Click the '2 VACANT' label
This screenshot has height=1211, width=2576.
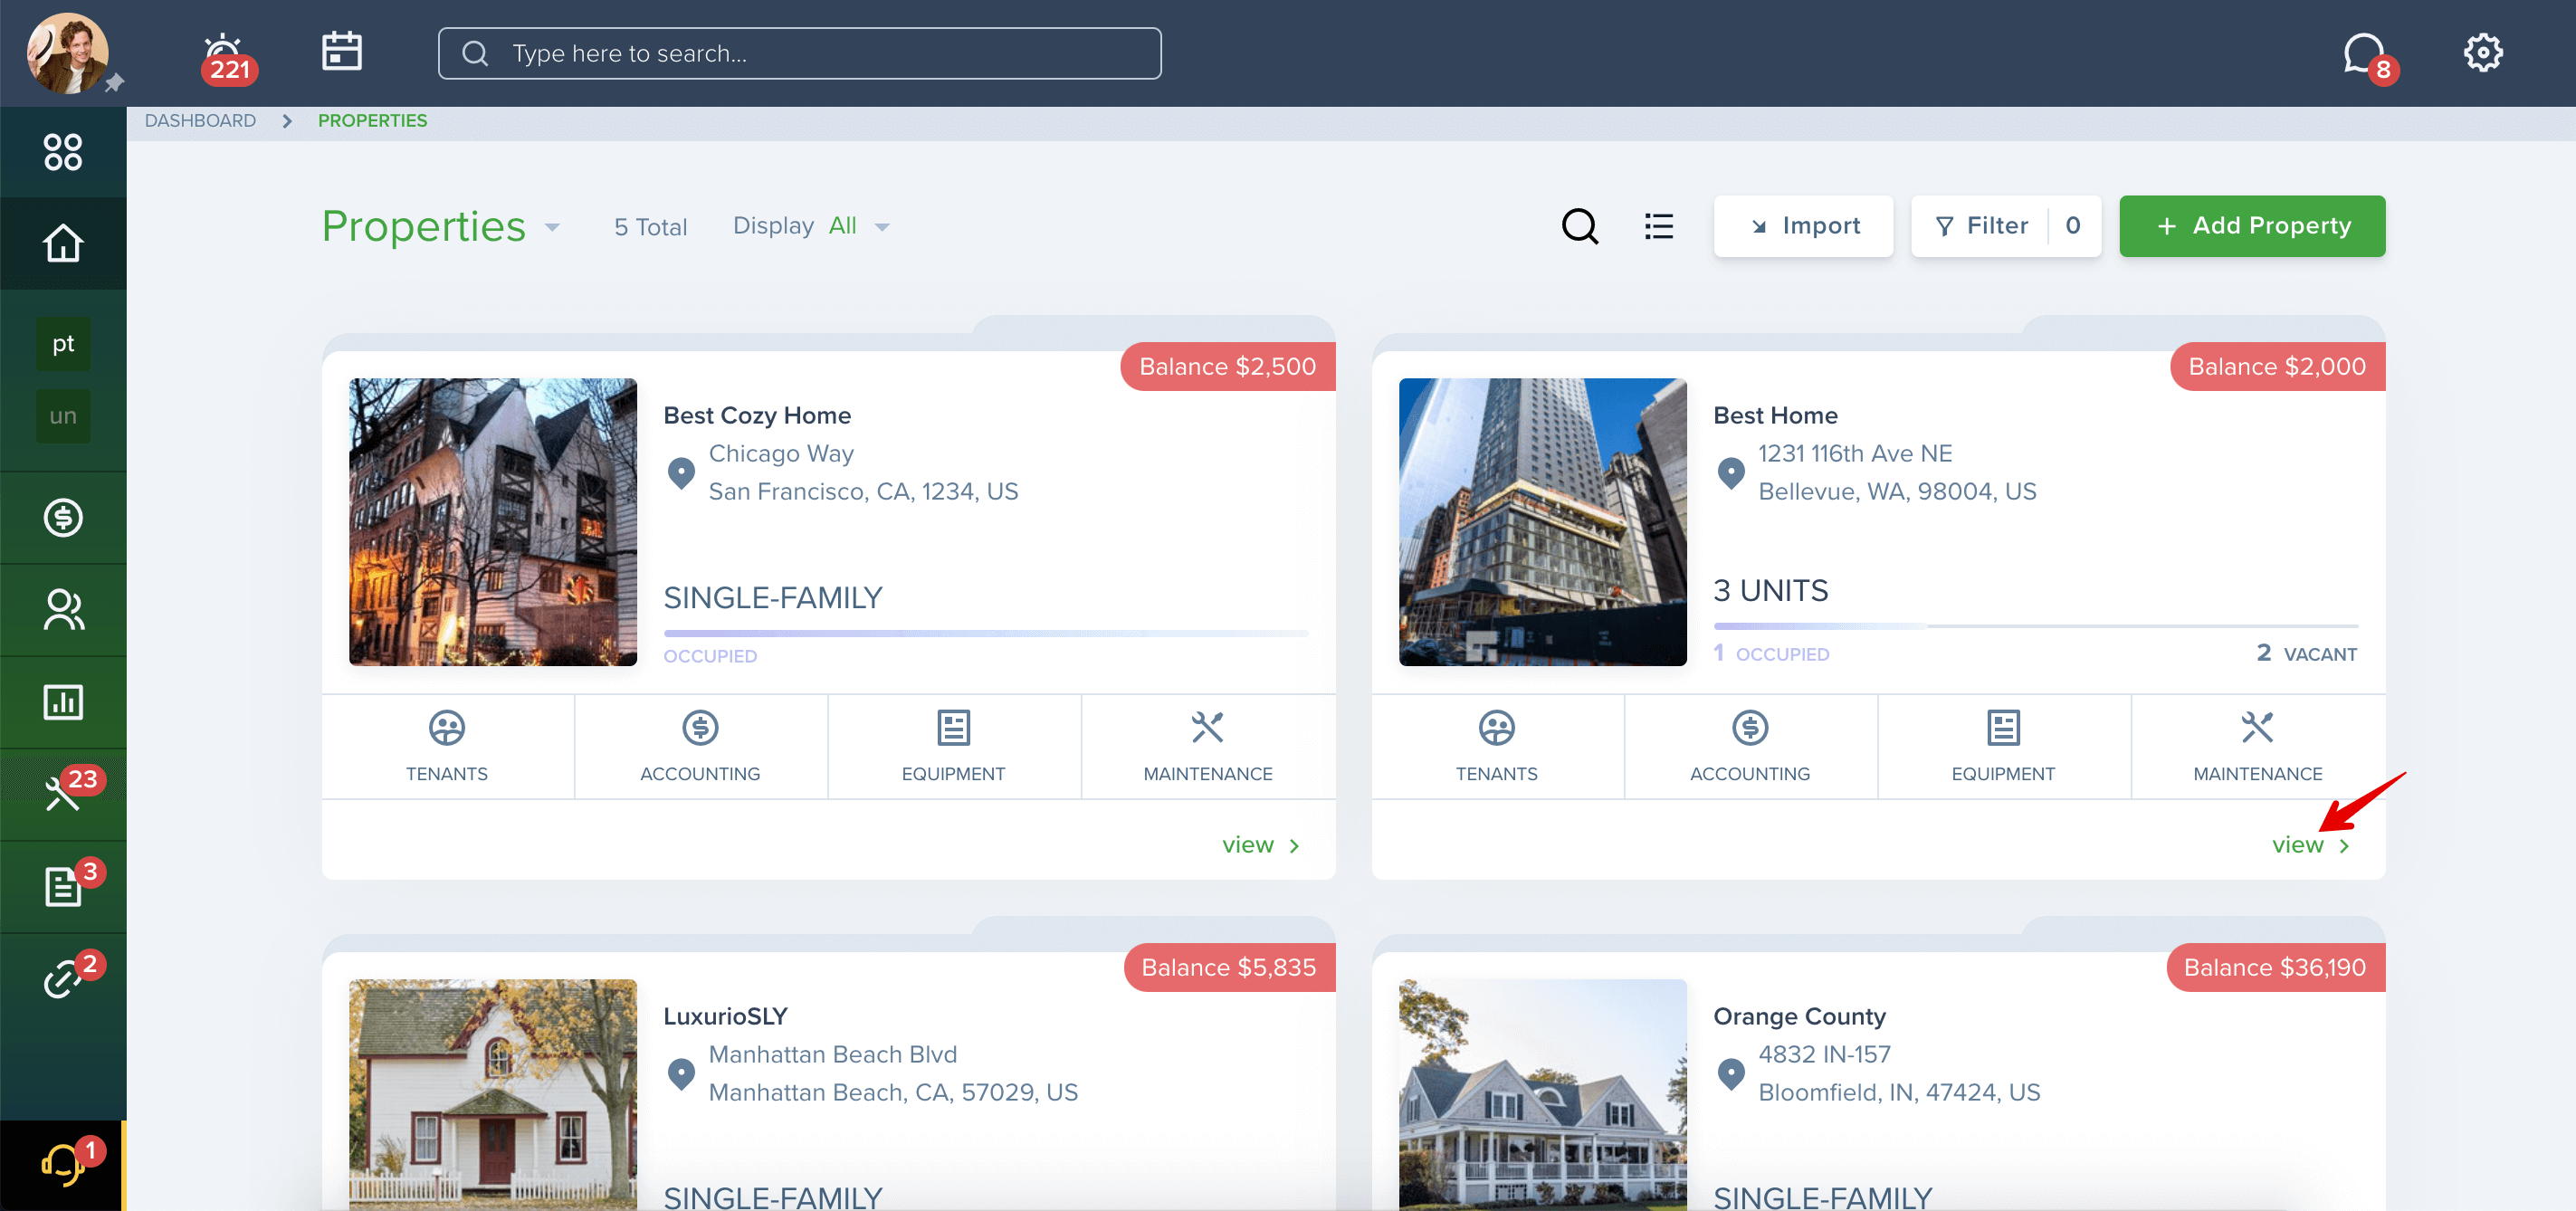point(2306,654)
